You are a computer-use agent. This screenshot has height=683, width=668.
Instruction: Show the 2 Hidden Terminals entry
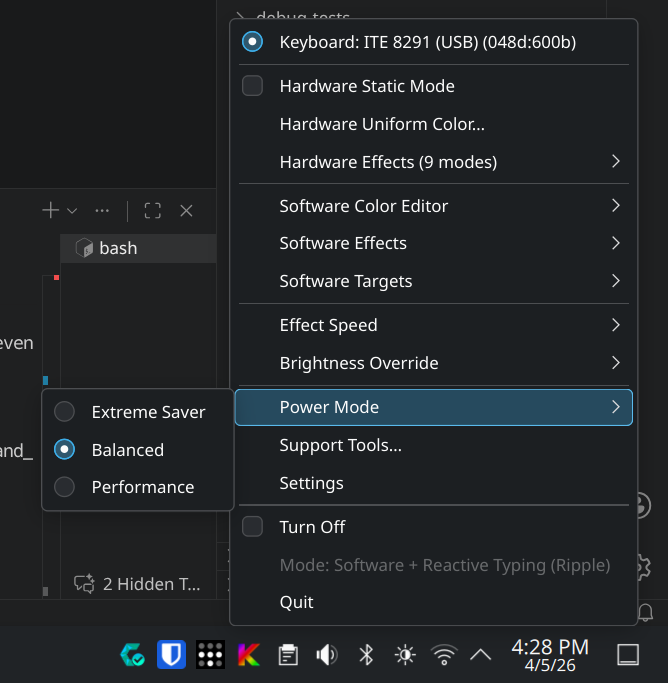(x=138, y=584)
